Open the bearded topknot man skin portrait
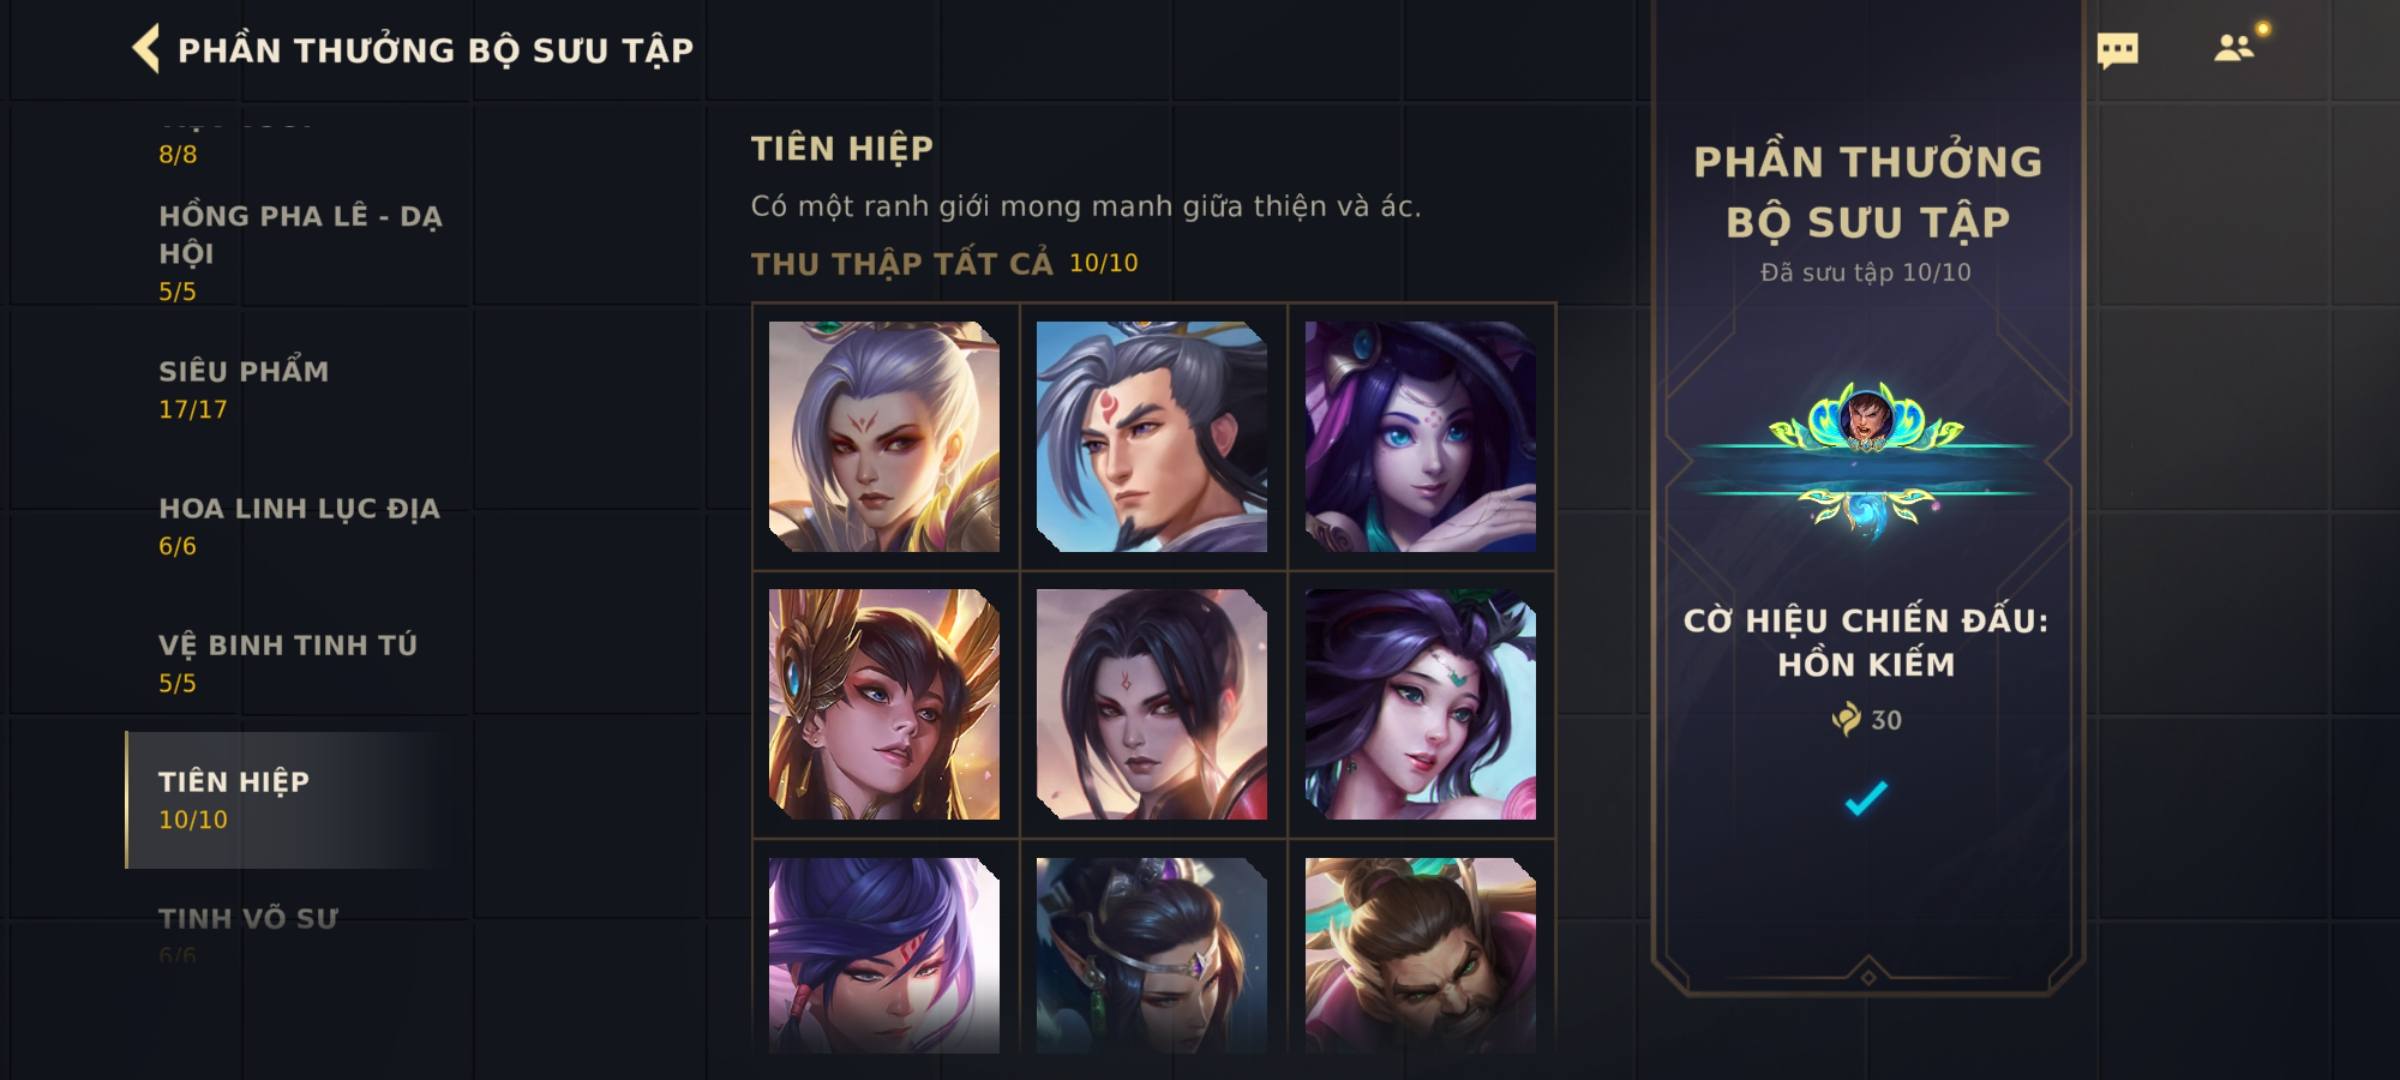Viewport: 2400px width, 1080px height. point(1420,955)
